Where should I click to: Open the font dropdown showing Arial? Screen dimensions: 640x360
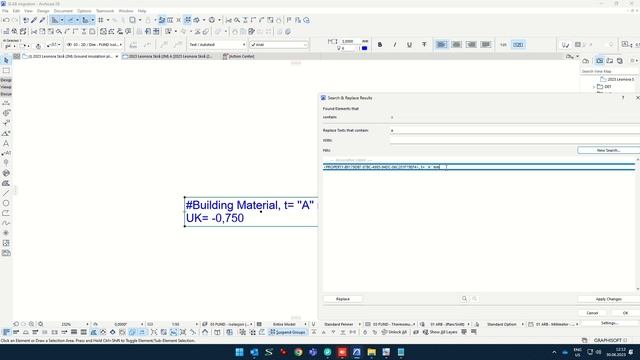(x=279, y=44)
